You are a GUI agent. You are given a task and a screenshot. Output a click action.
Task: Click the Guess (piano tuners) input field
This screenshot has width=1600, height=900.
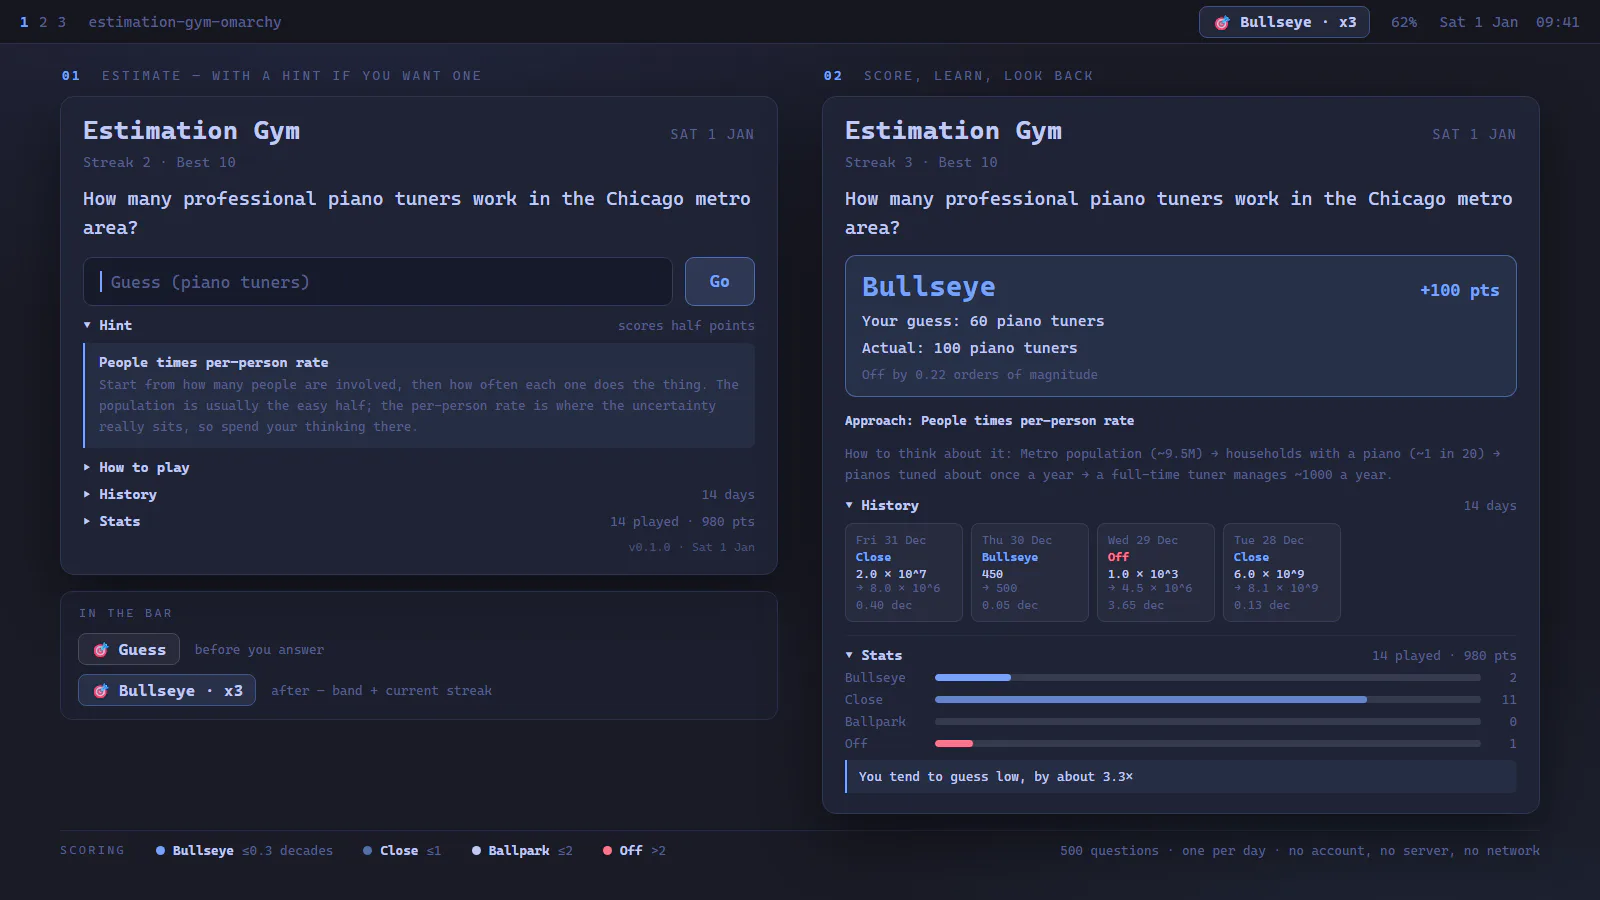tap(378, 282)
